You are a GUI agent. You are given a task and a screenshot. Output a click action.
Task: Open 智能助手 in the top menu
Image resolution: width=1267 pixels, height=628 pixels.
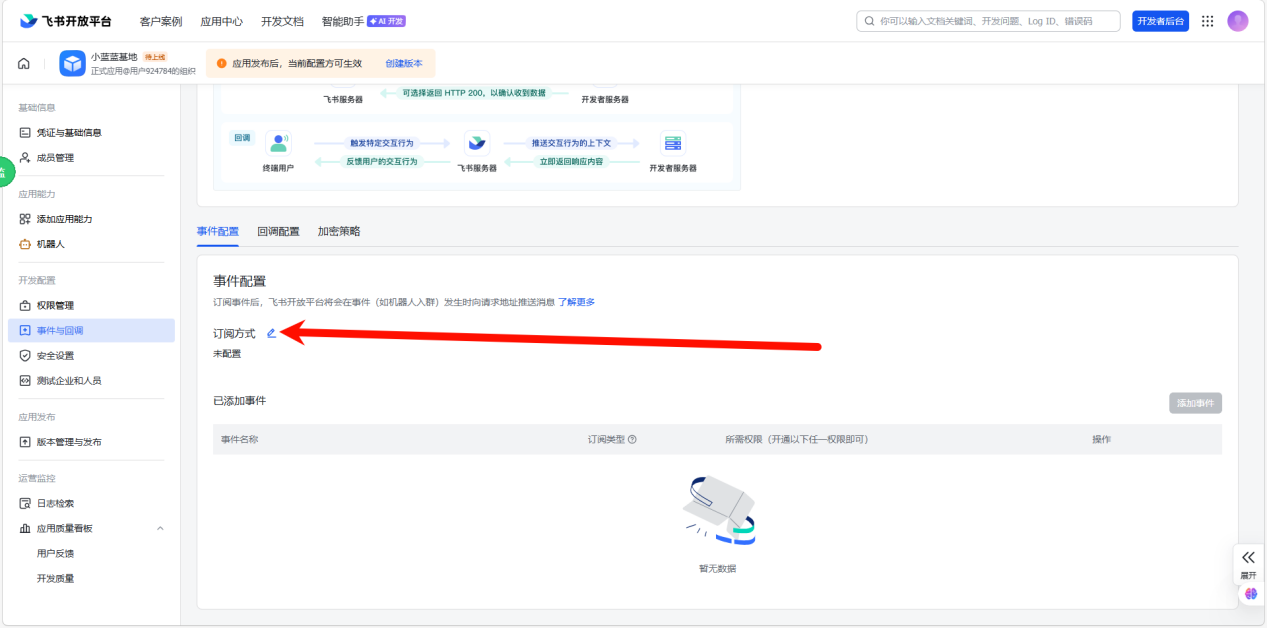[341, 20]
